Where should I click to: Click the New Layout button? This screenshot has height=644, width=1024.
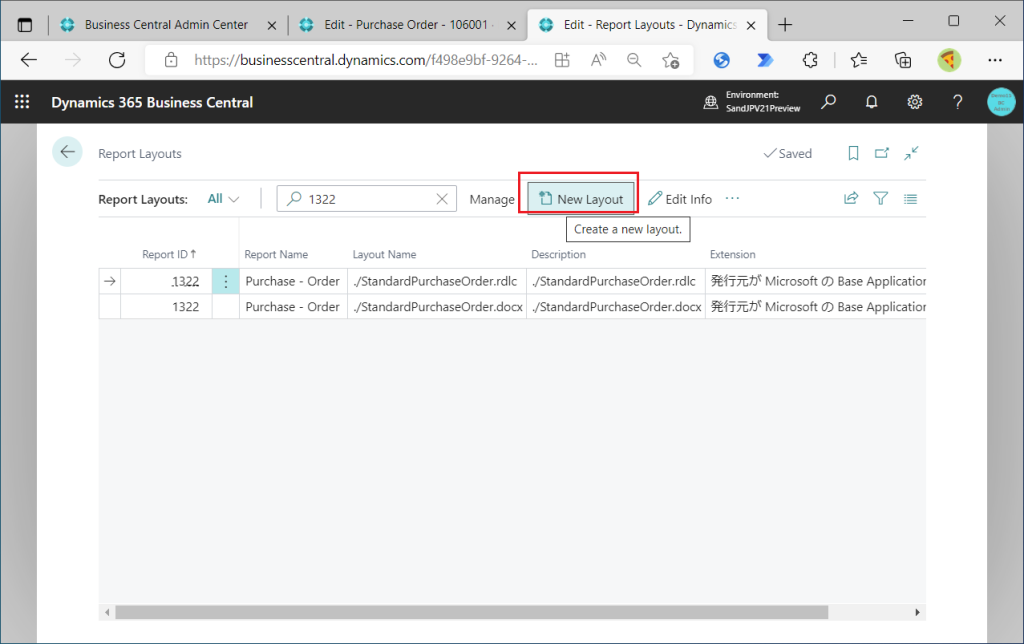pyautogui.click(x=581, y=199)
